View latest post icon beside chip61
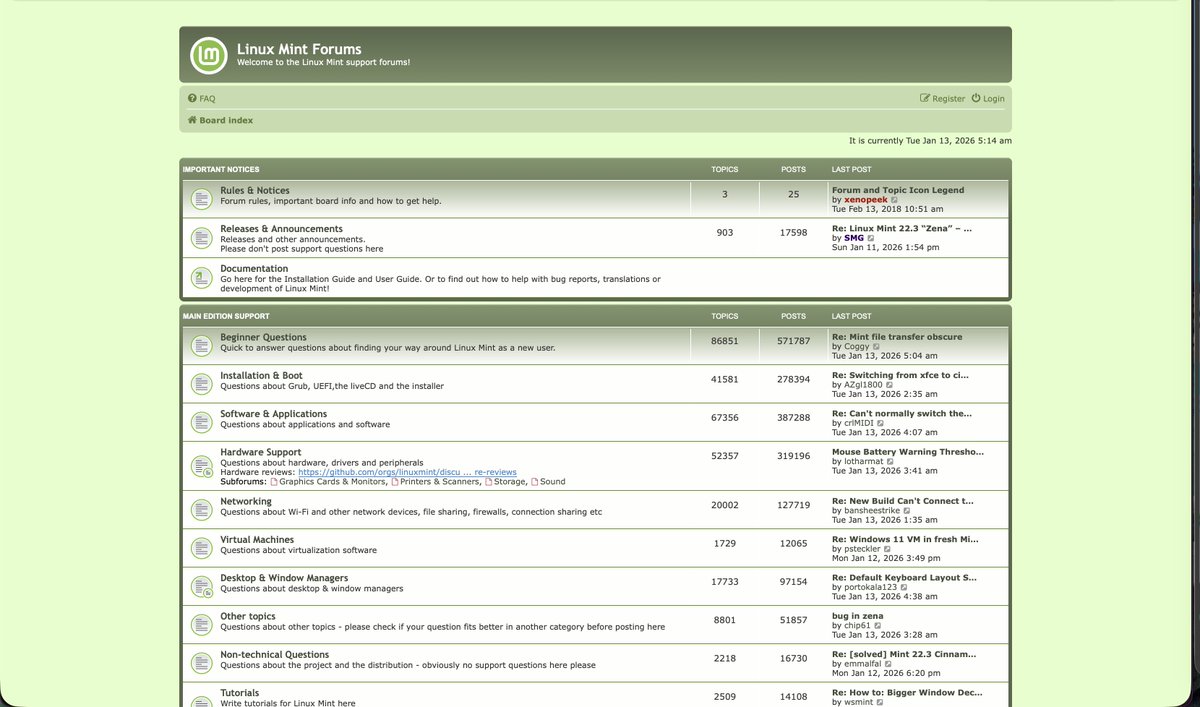This screenshot has width=1200, height=707. coord(878,626)
